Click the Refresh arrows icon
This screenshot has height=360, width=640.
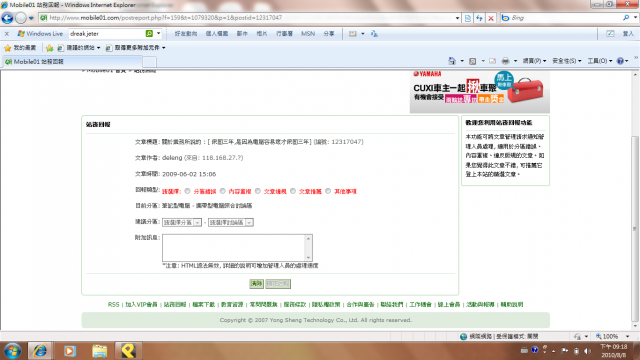click(x=479, y=18)
